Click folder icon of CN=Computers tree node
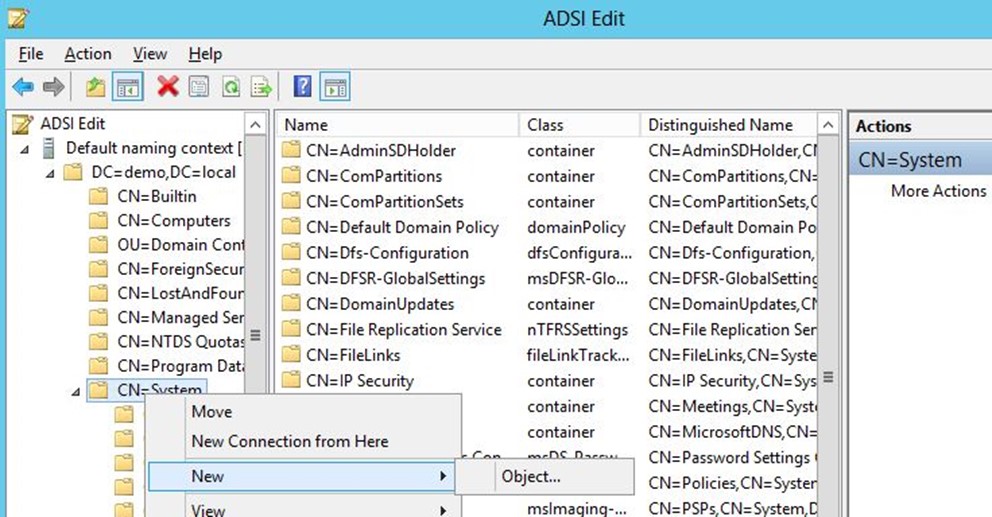Screen dimensions: 992x517 coord(99,221)
